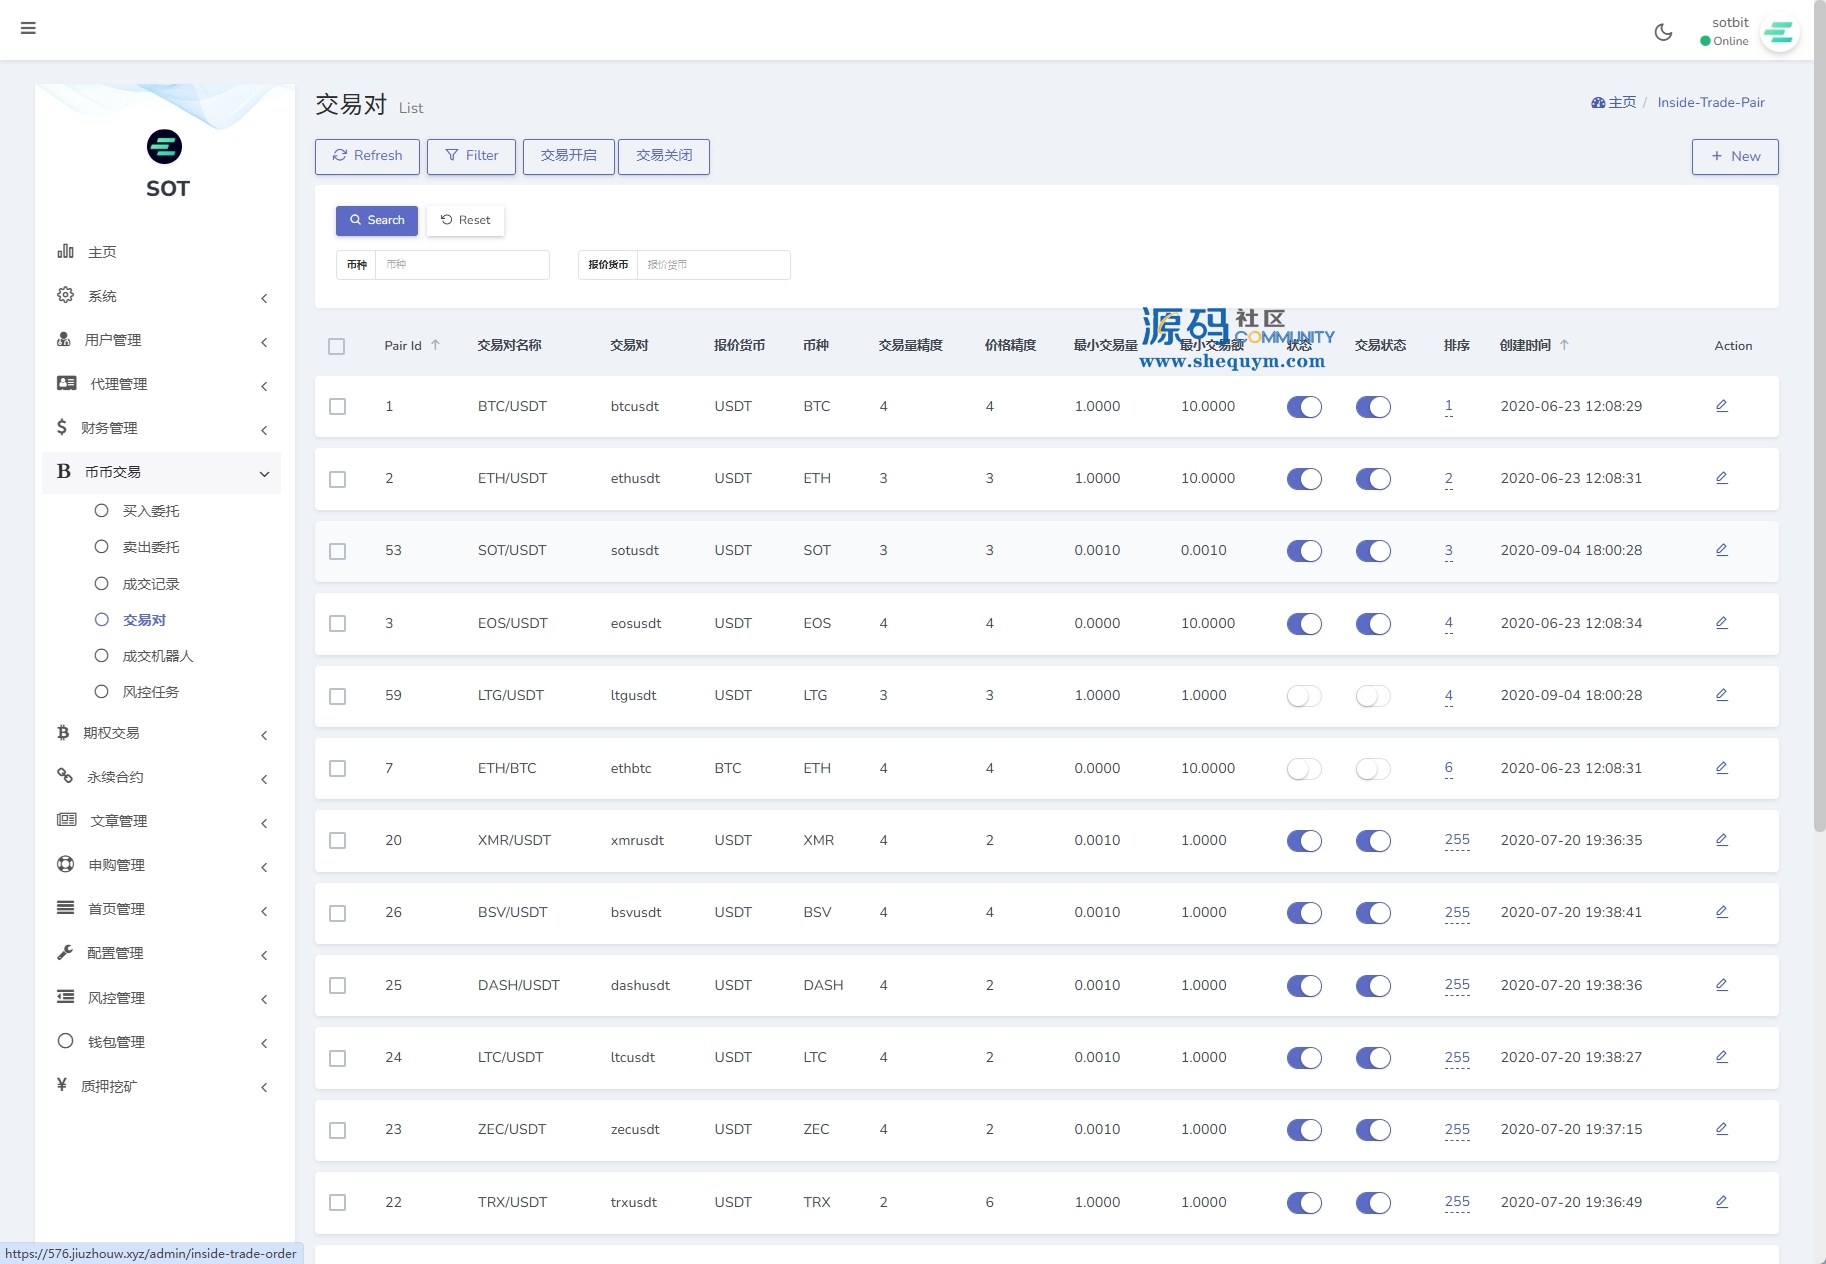Click the edit icon for BTC/USDT row
1826x1264 pixels.
tap(1721, 406)
